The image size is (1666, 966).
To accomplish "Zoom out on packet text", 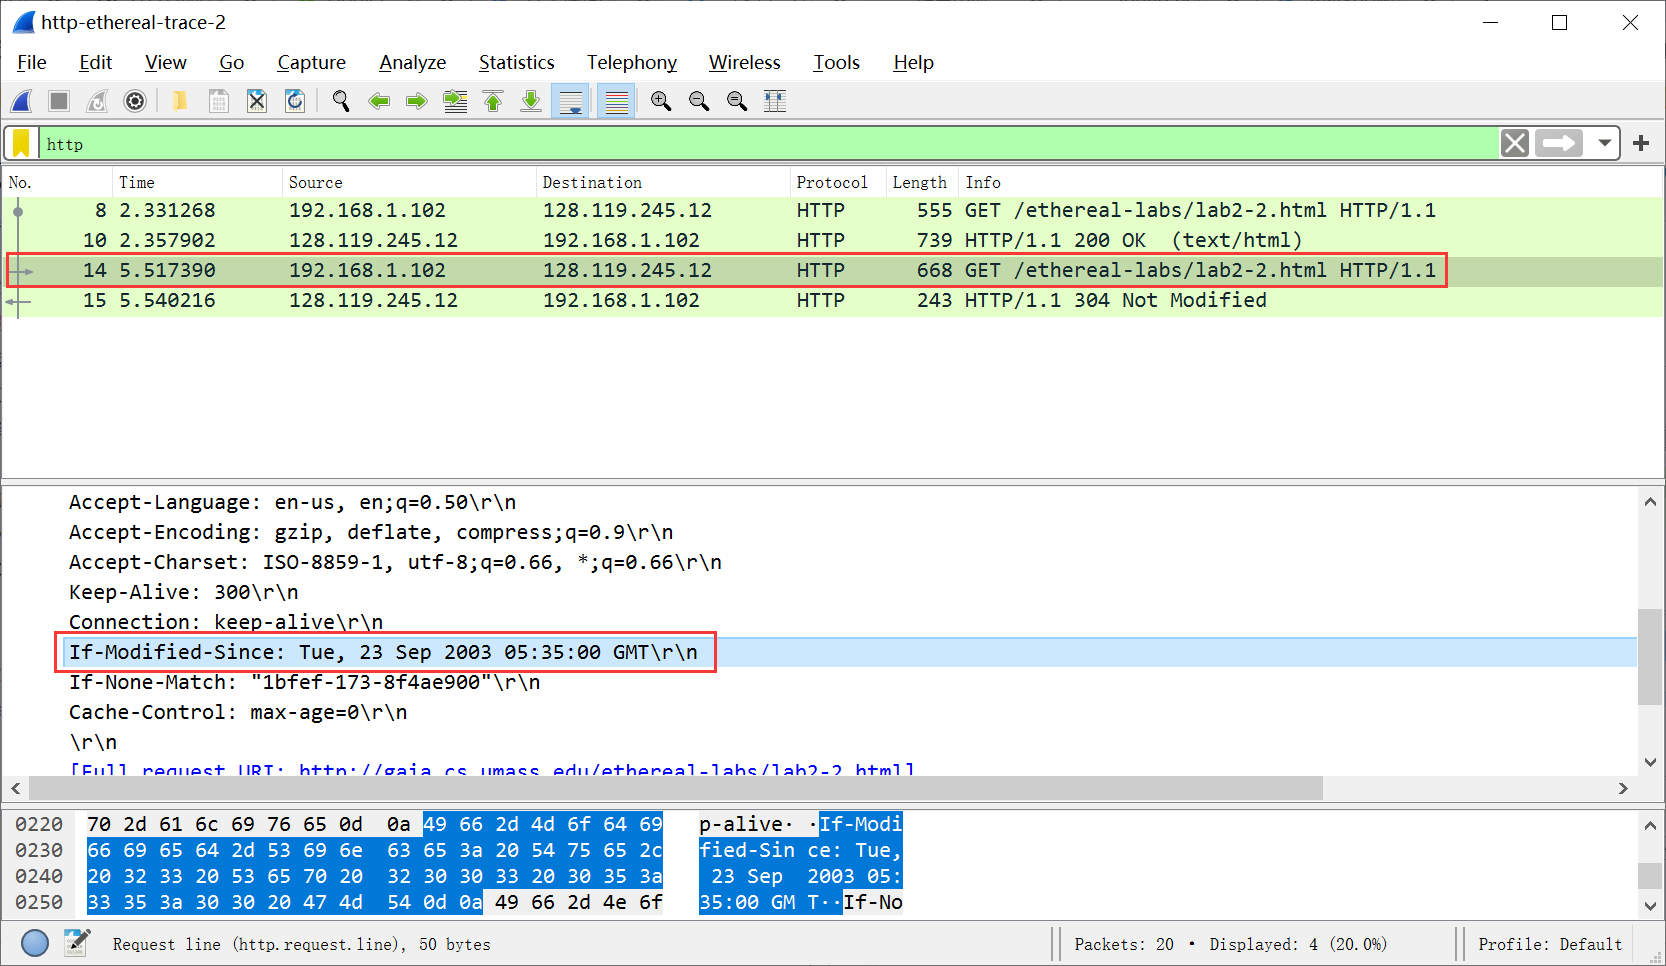I will pyautogui.click(x=699, y=101).
